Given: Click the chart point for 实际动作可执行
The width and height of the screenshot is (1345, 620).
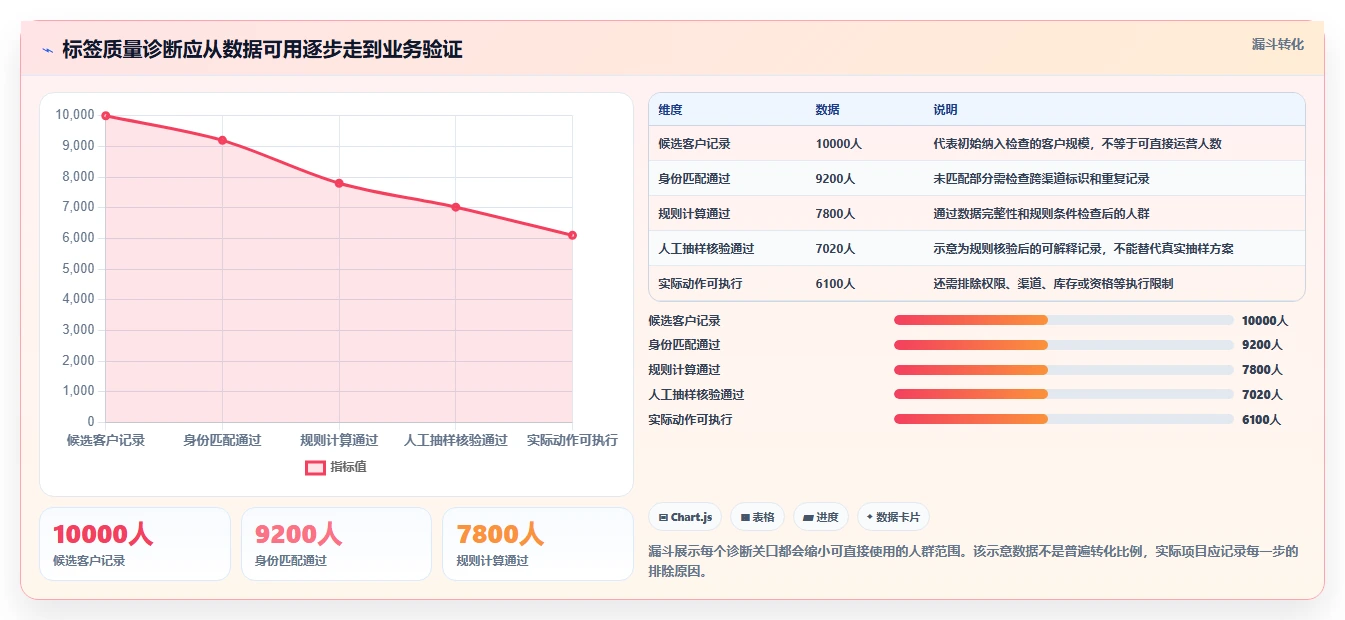Looking at the screenshot, I should pos(572,235).
